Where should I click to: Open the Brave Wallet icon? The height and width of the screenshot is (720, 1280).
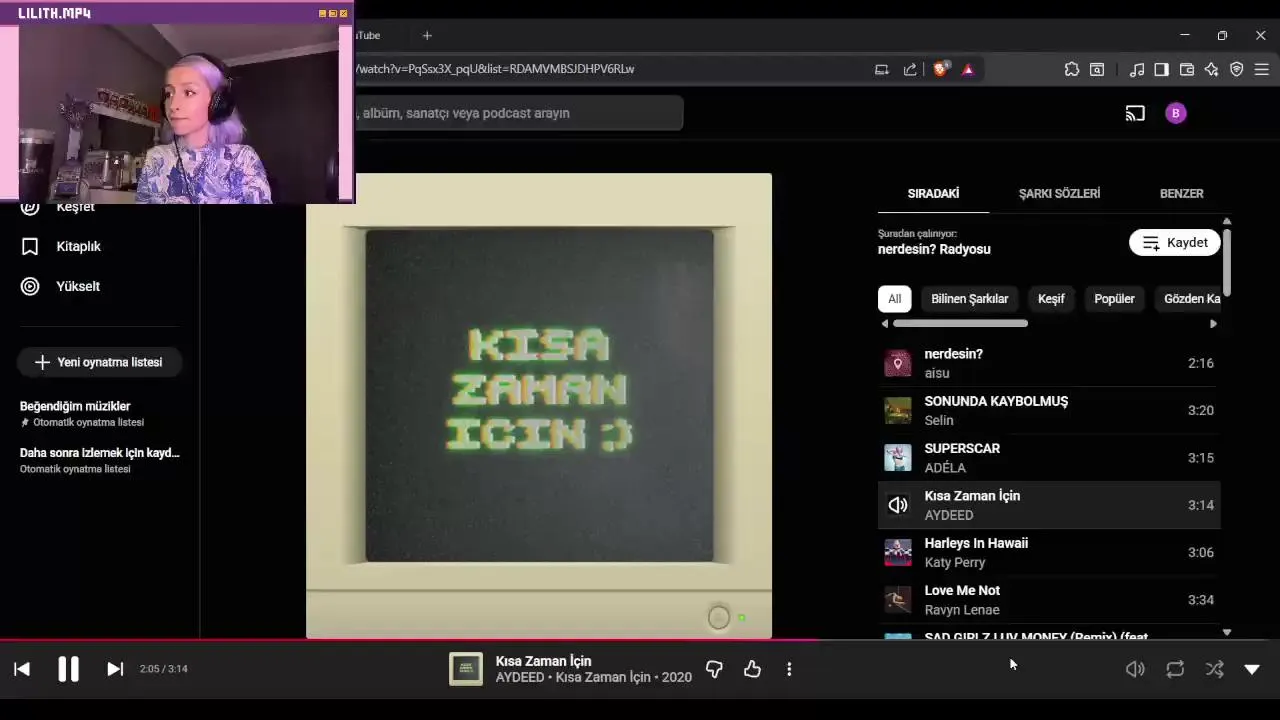tap(1187, 69)
